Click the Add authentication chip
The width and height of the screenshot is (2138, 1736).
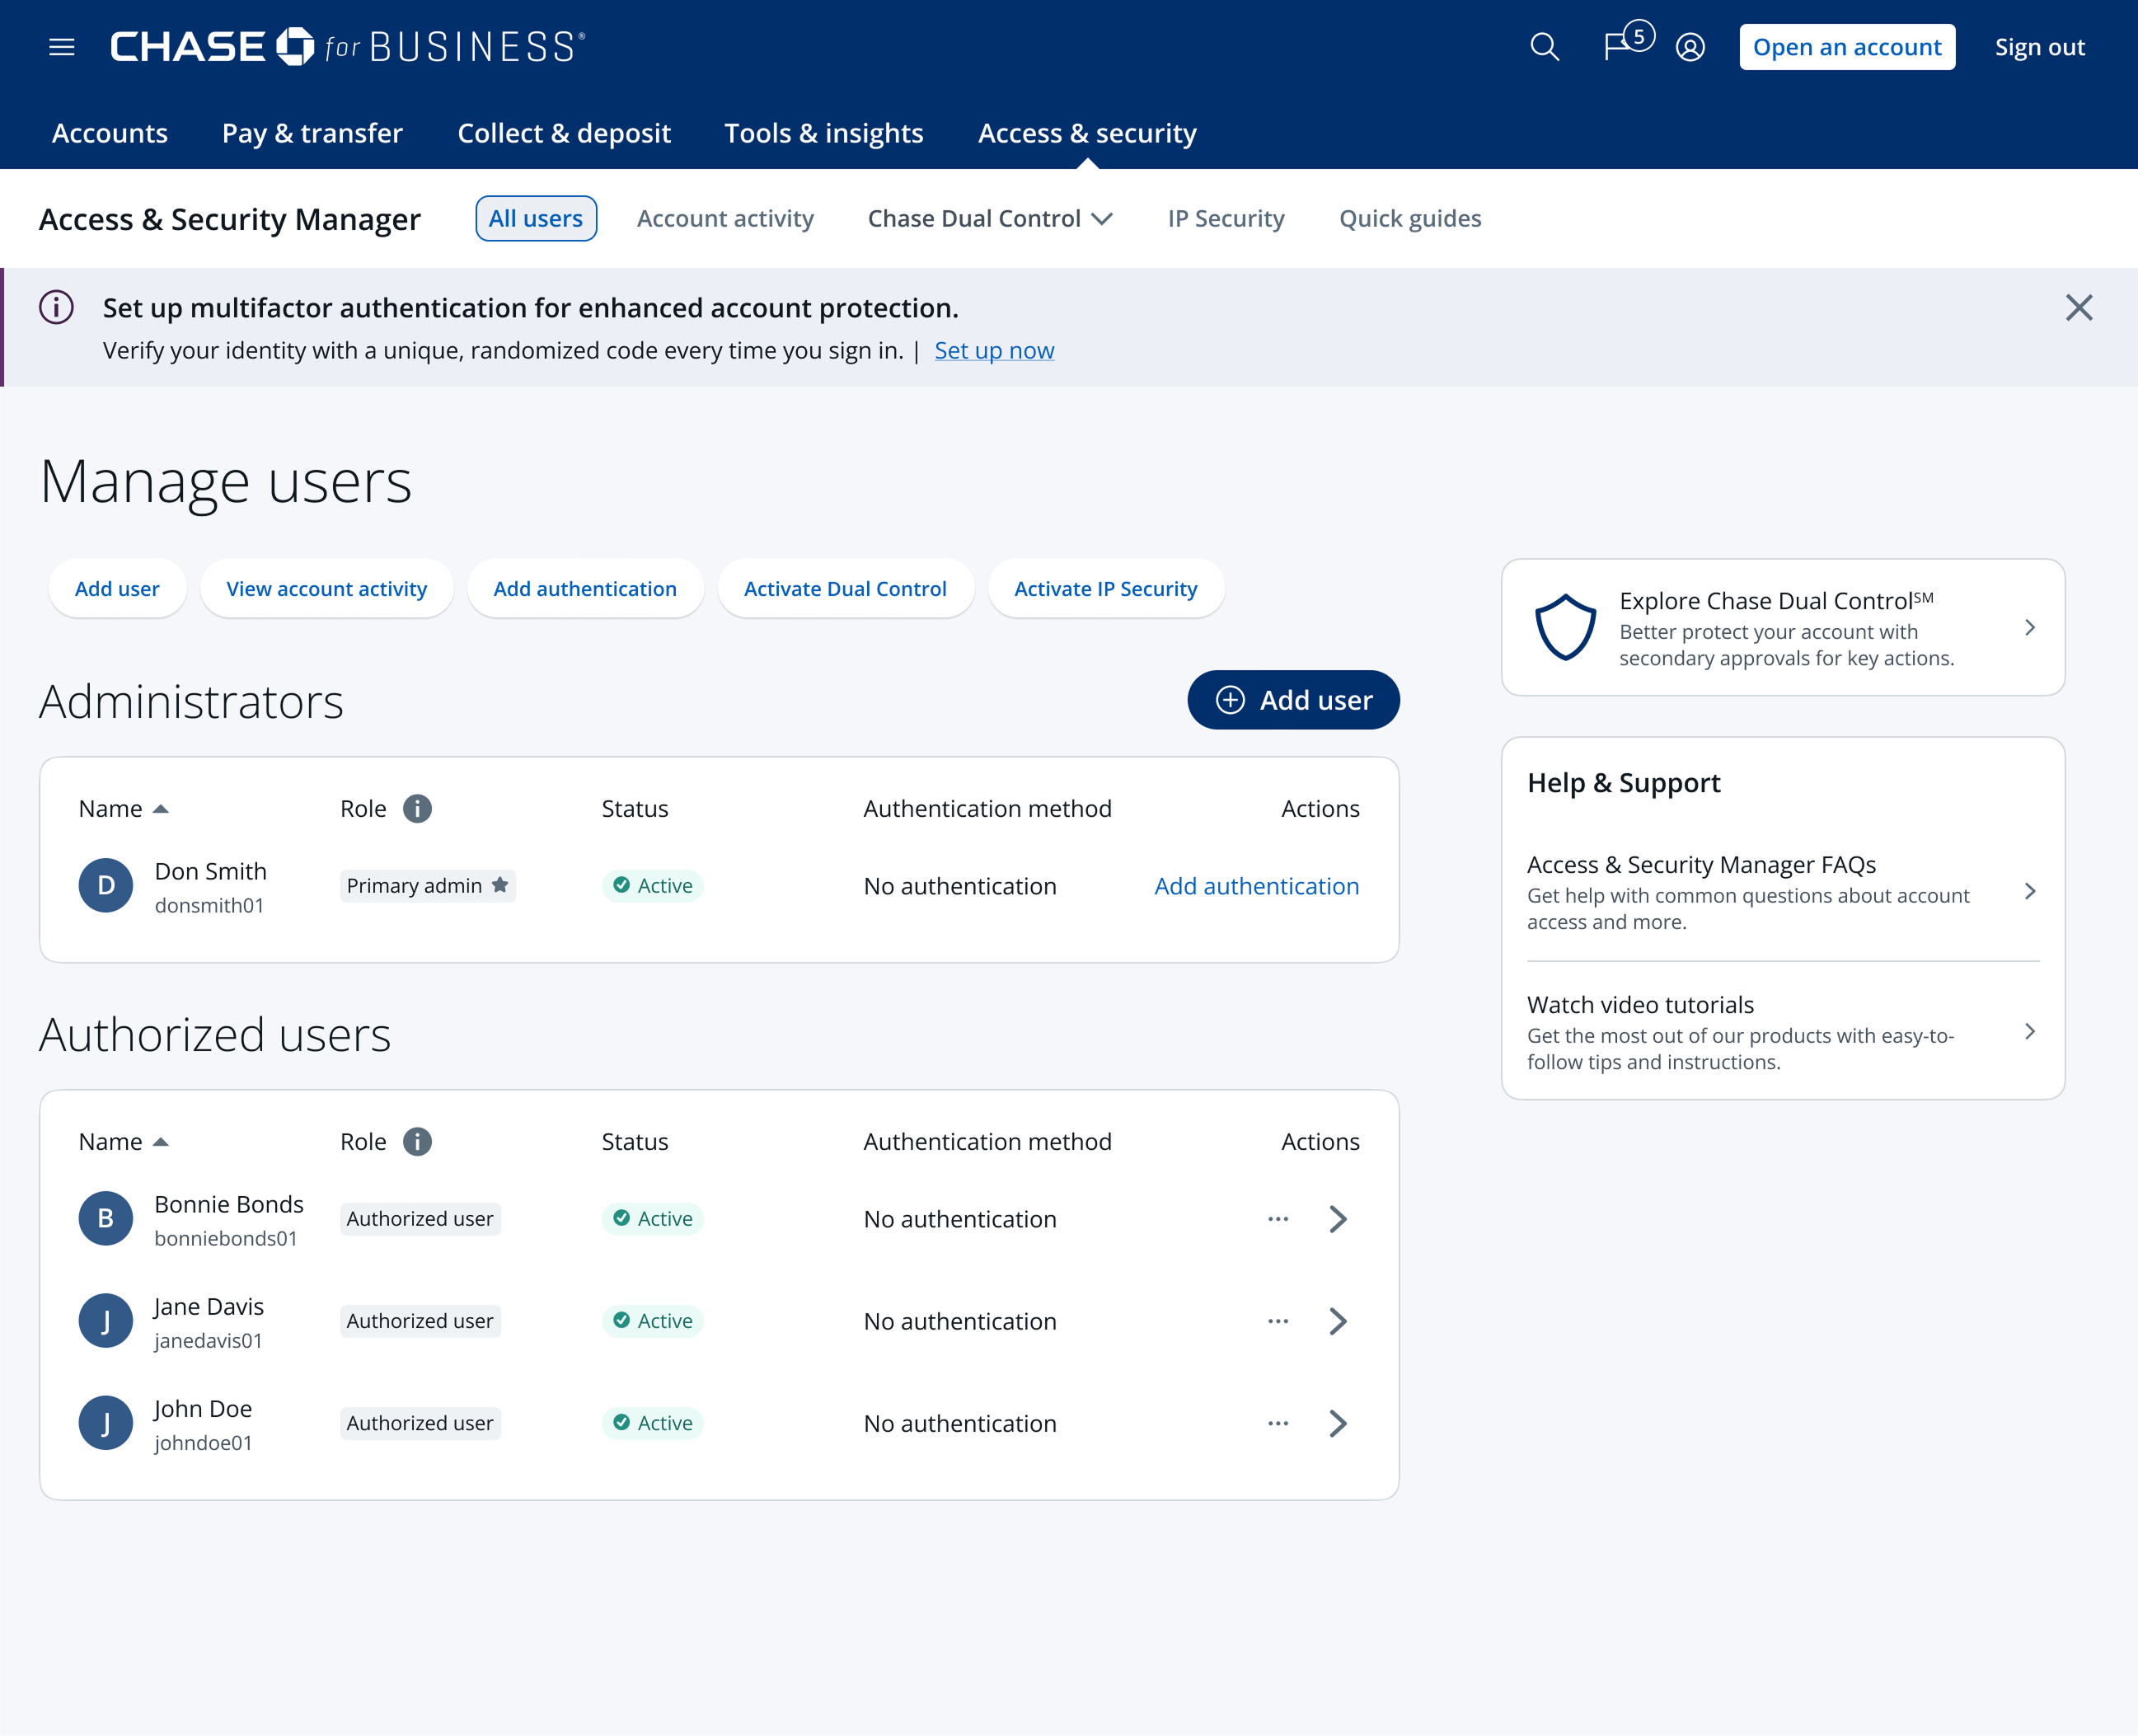pos(585,588)
